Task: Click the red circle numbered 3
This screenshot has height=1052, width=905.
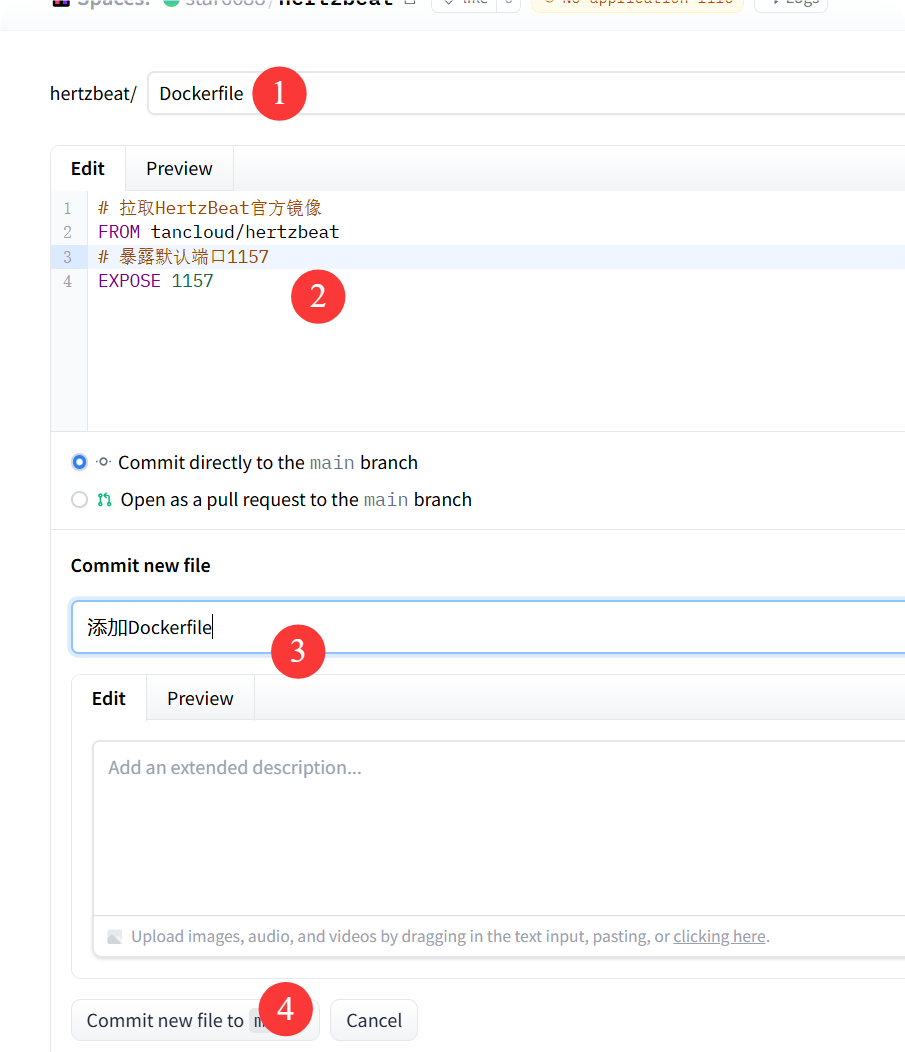Action: coord(298,651)
